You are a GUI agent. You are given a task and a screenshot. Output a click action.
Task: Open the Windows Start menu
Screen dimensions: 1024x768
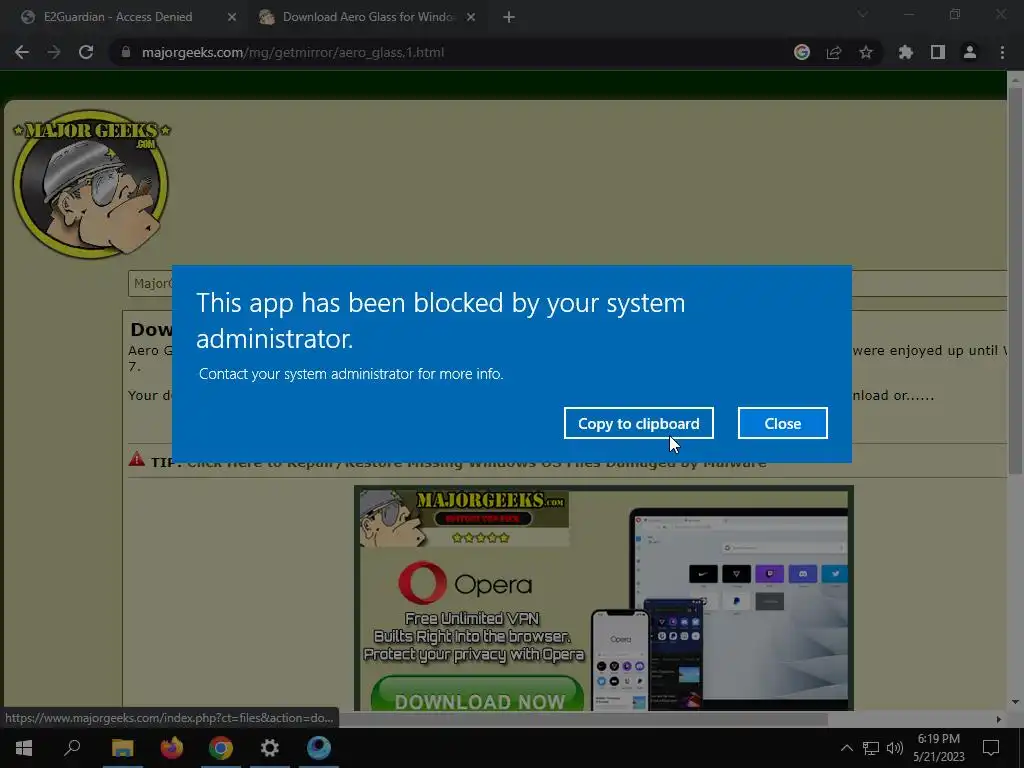coord(24,748)
